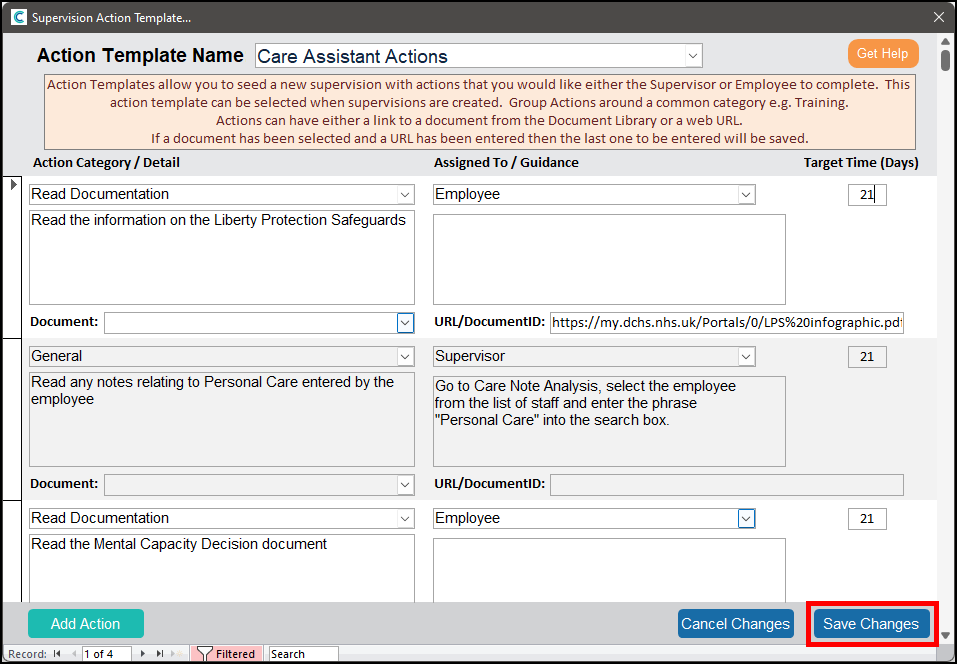Go to the previous record
The height and width of the screenshot is (664, 957).
tap(72, 654)
